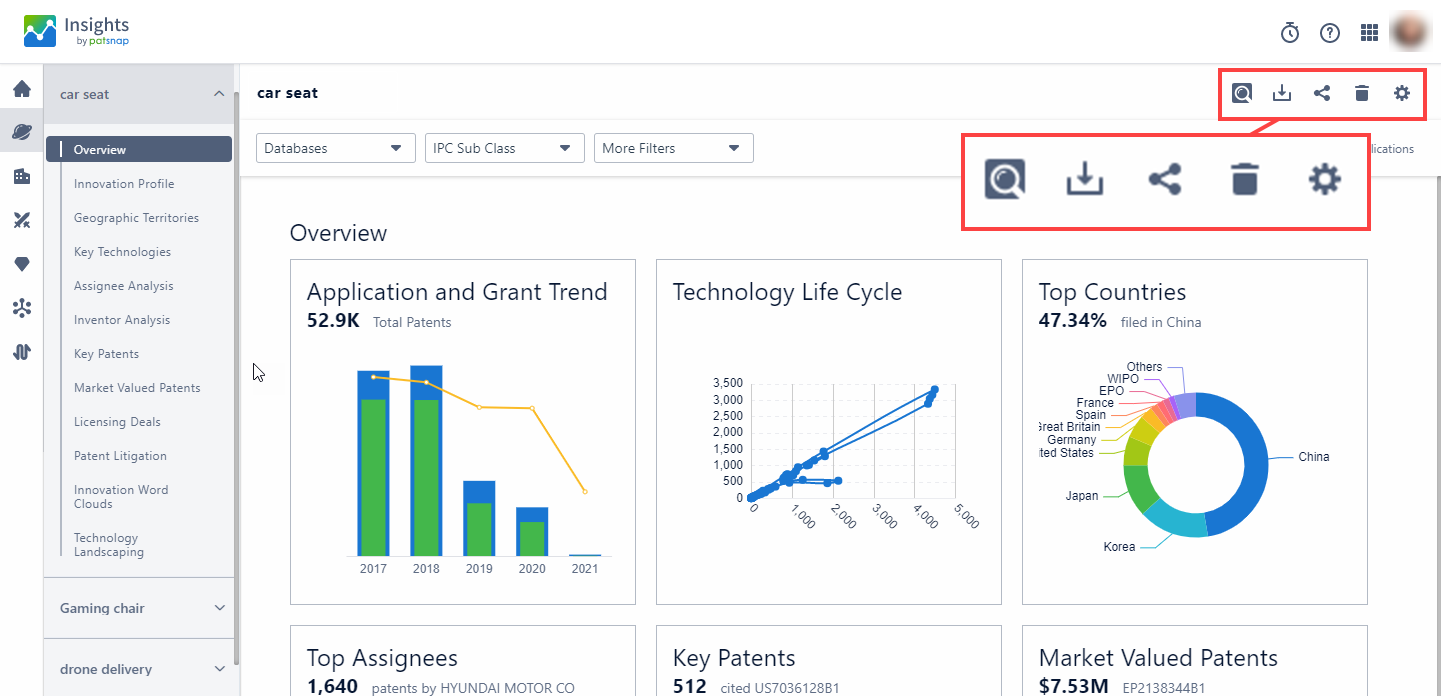Viewport: 1441px width, 696px height.
Task: Open the Application and Grant Trend card
Action: pos(457,292)
